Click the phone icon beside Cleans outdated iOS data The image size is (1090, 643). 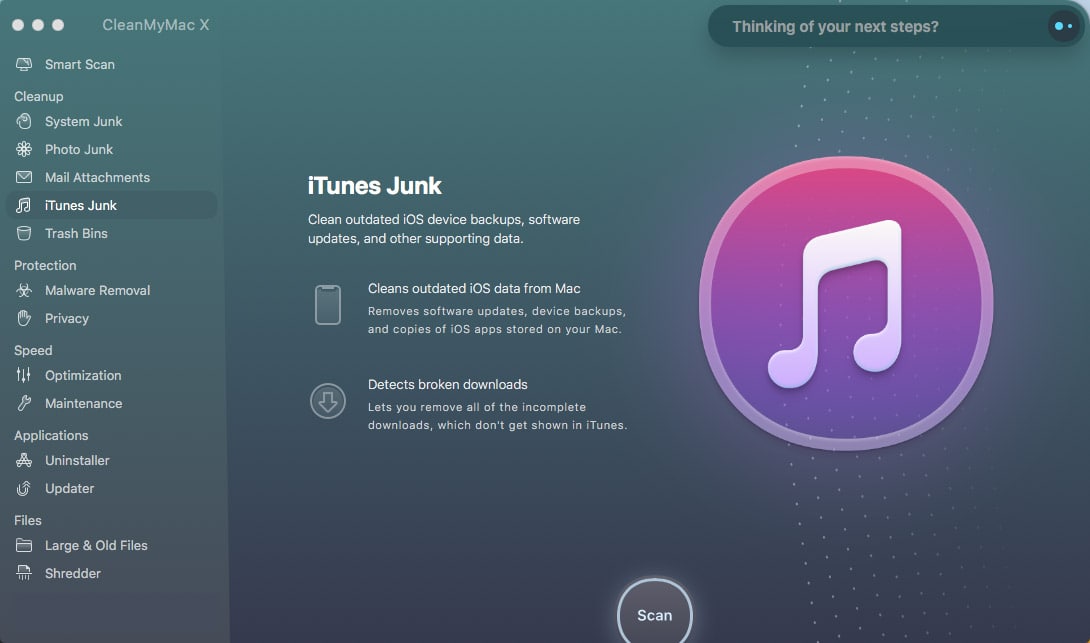pyautogui.click(x=327, y=305)
